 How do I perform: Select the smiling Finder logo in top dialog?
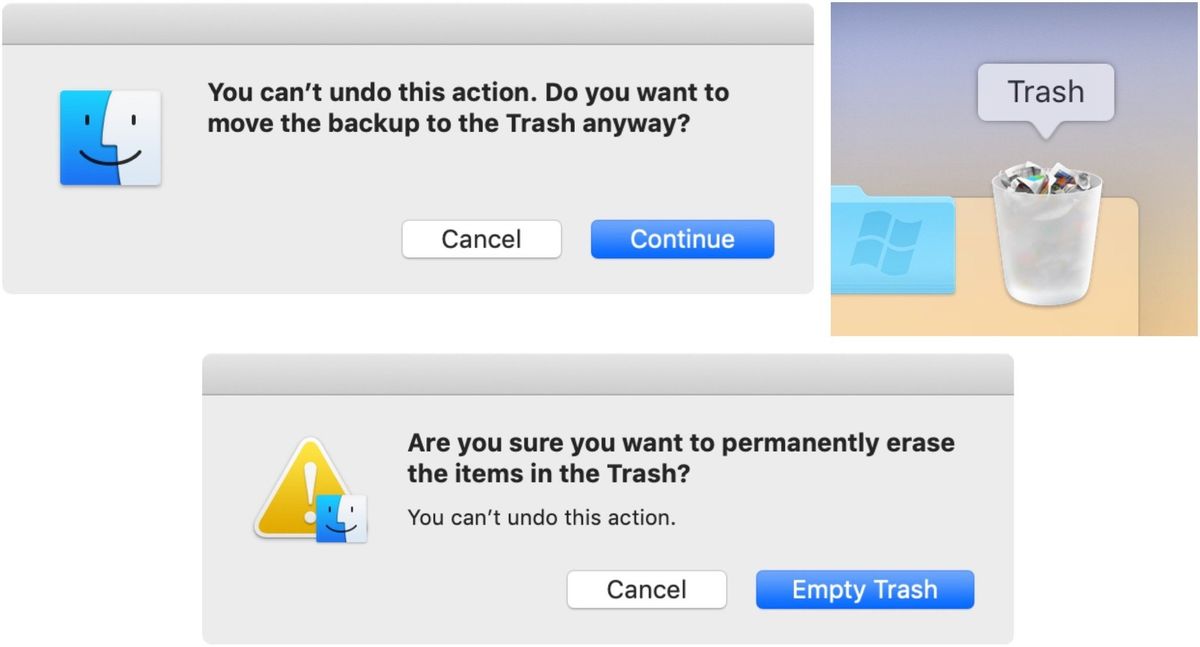110,139
